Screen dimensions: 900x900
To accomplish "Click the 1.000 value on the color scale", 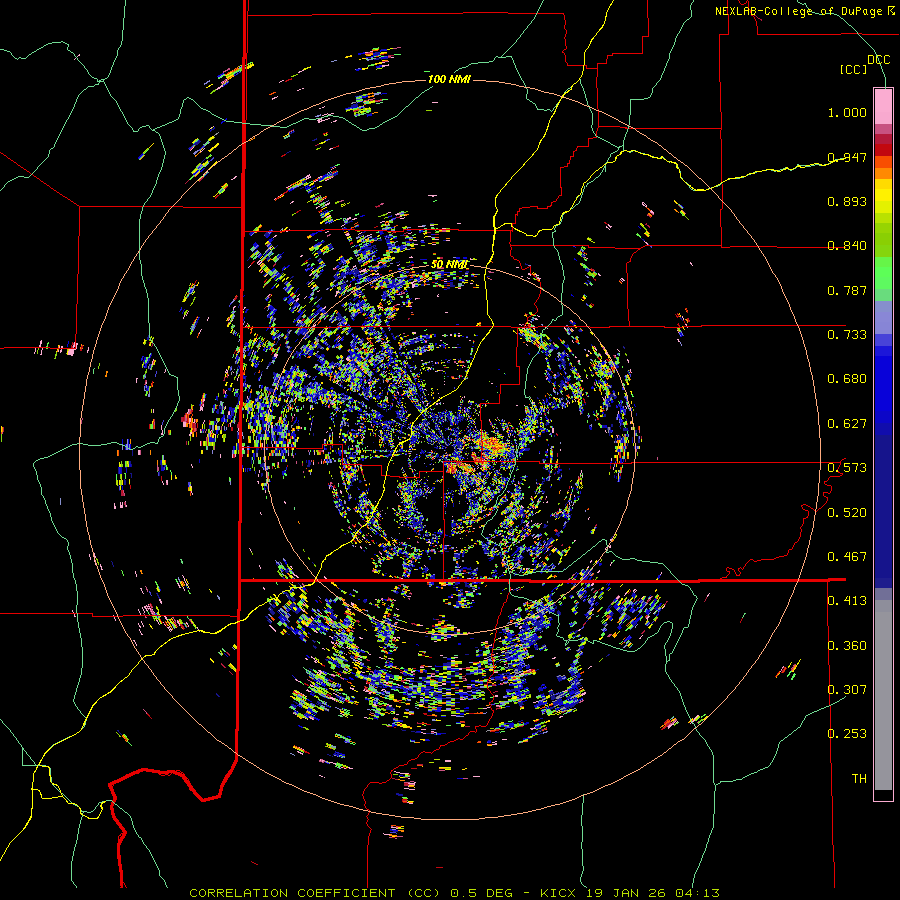I will pyautogui.click(x=847, y=112).
